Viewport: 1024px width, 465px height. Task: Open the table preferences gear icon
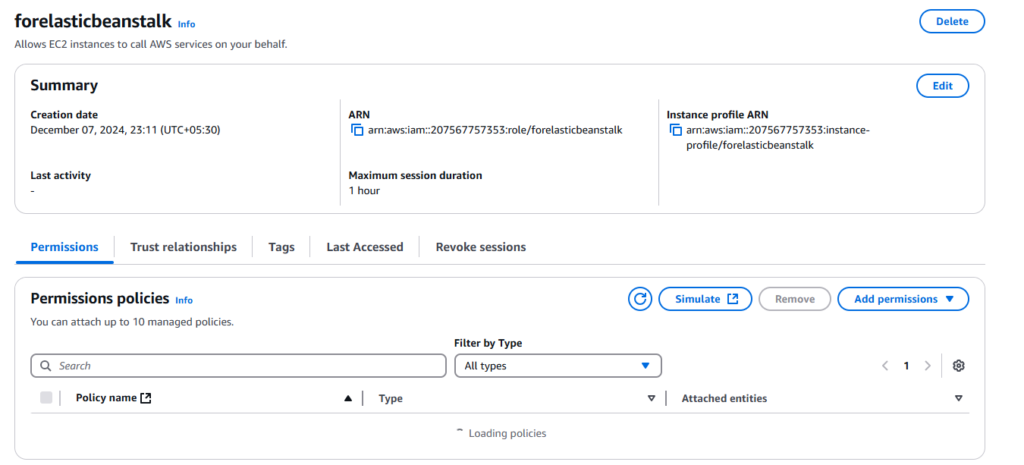tap(958, 366)
